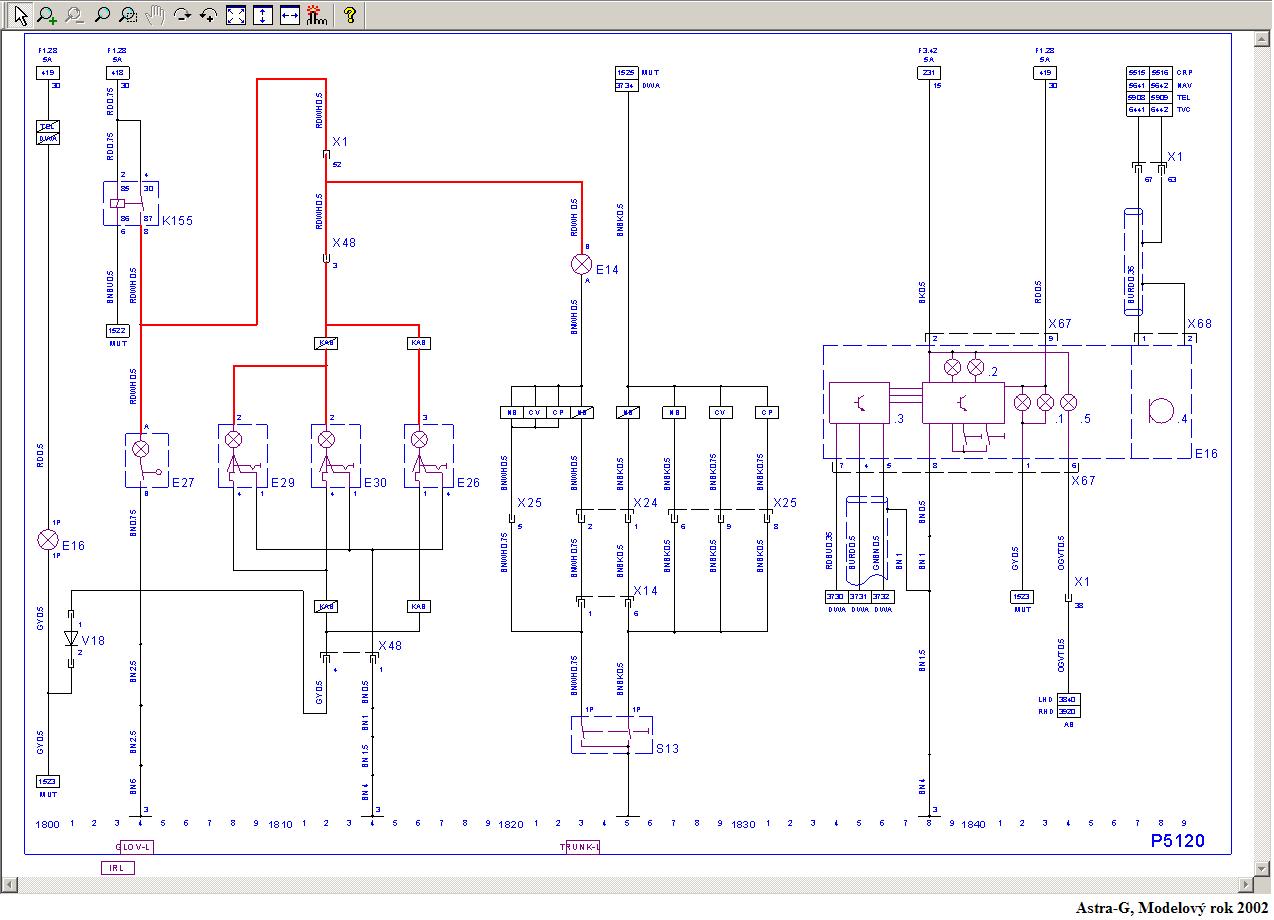
Task: Fit the whole diagram to the window
Action: click(236, 15)
